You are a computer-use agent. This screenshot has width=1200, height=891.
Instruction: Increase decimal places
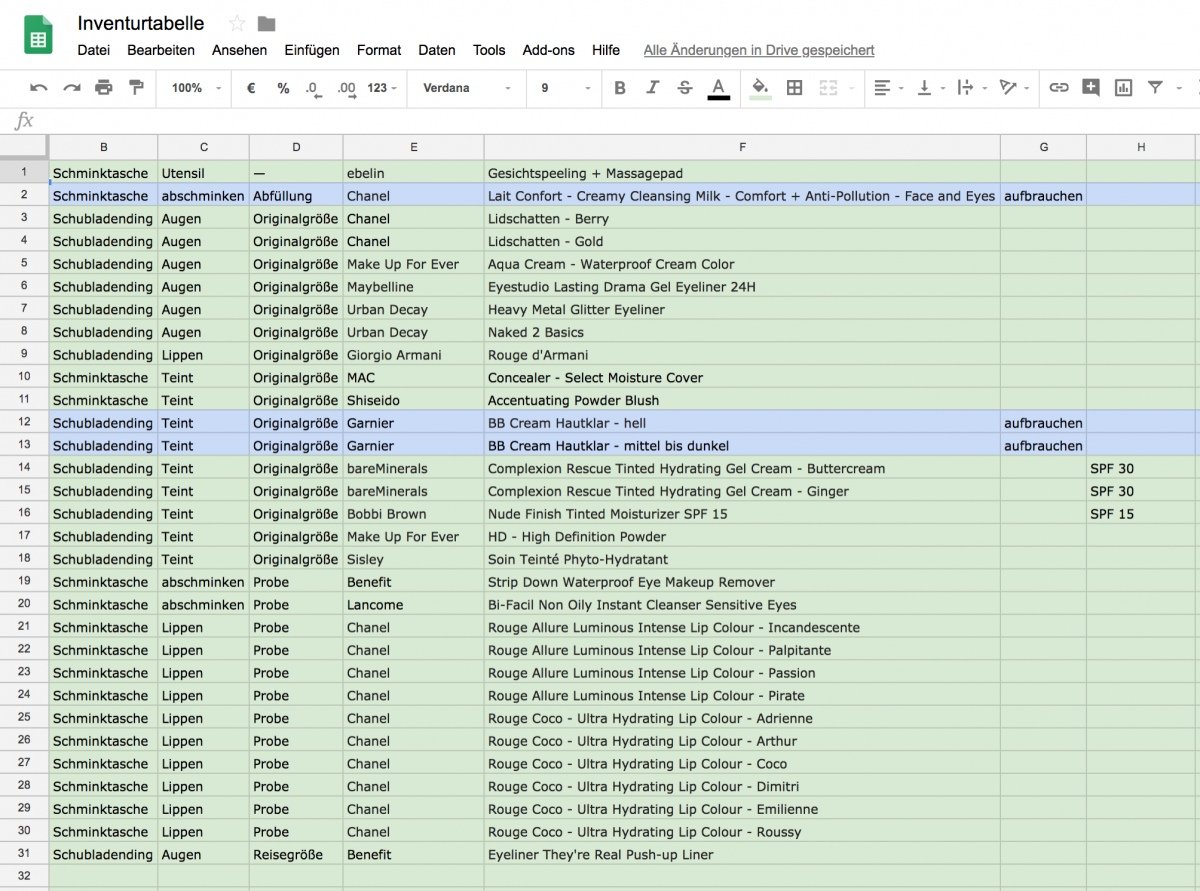coord(346,88)
